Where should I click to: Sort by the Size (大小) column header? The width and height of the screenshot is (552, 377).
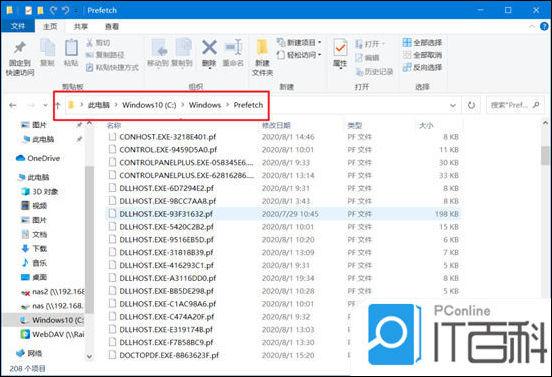point(426,125)
